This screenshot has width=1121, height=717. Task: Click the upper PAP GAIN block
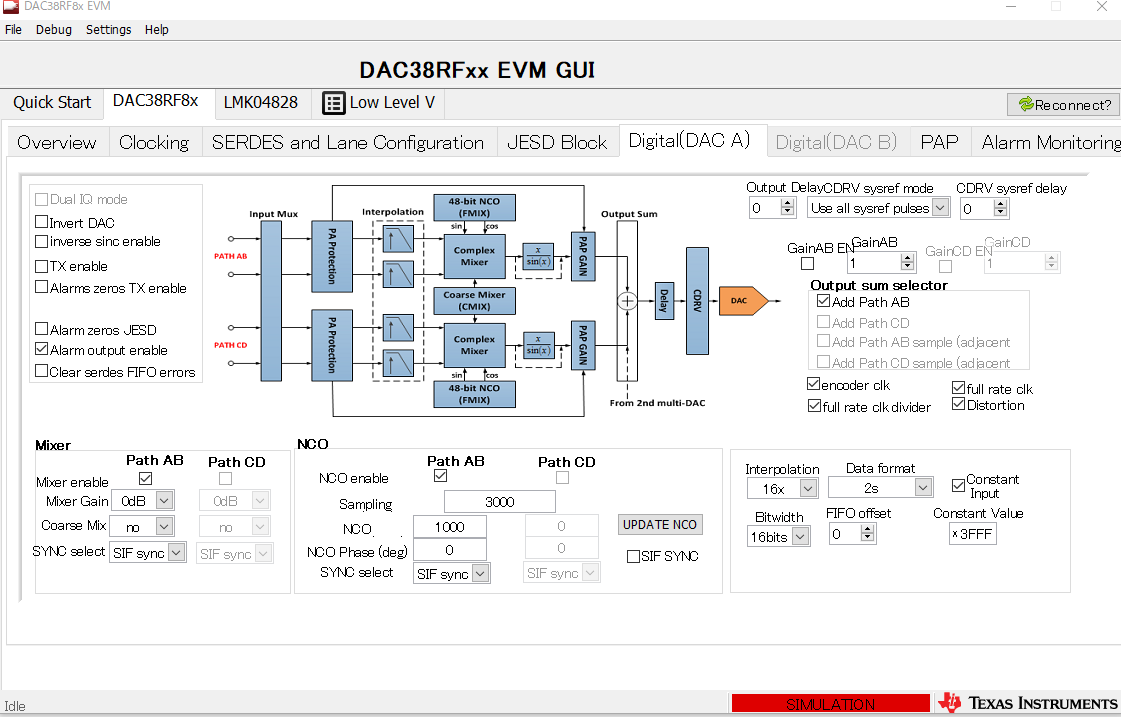click(x=583, y=257)
